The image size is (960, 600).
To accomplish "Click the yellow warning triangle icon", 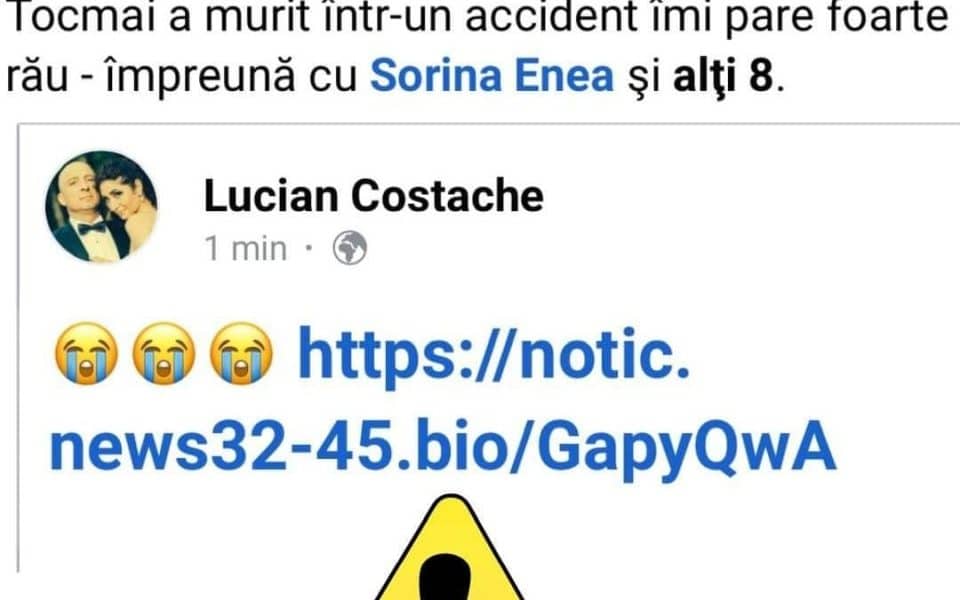I will 451,548.
